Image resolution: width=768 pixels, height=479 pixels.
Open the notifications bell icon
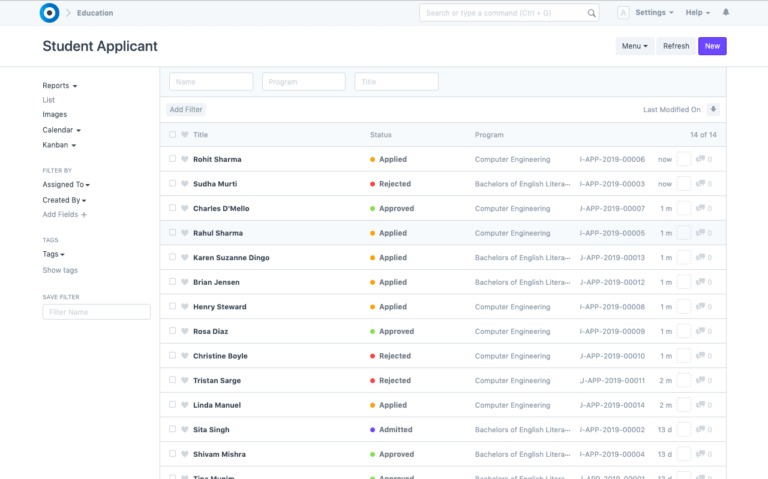[x=726, y=12]
